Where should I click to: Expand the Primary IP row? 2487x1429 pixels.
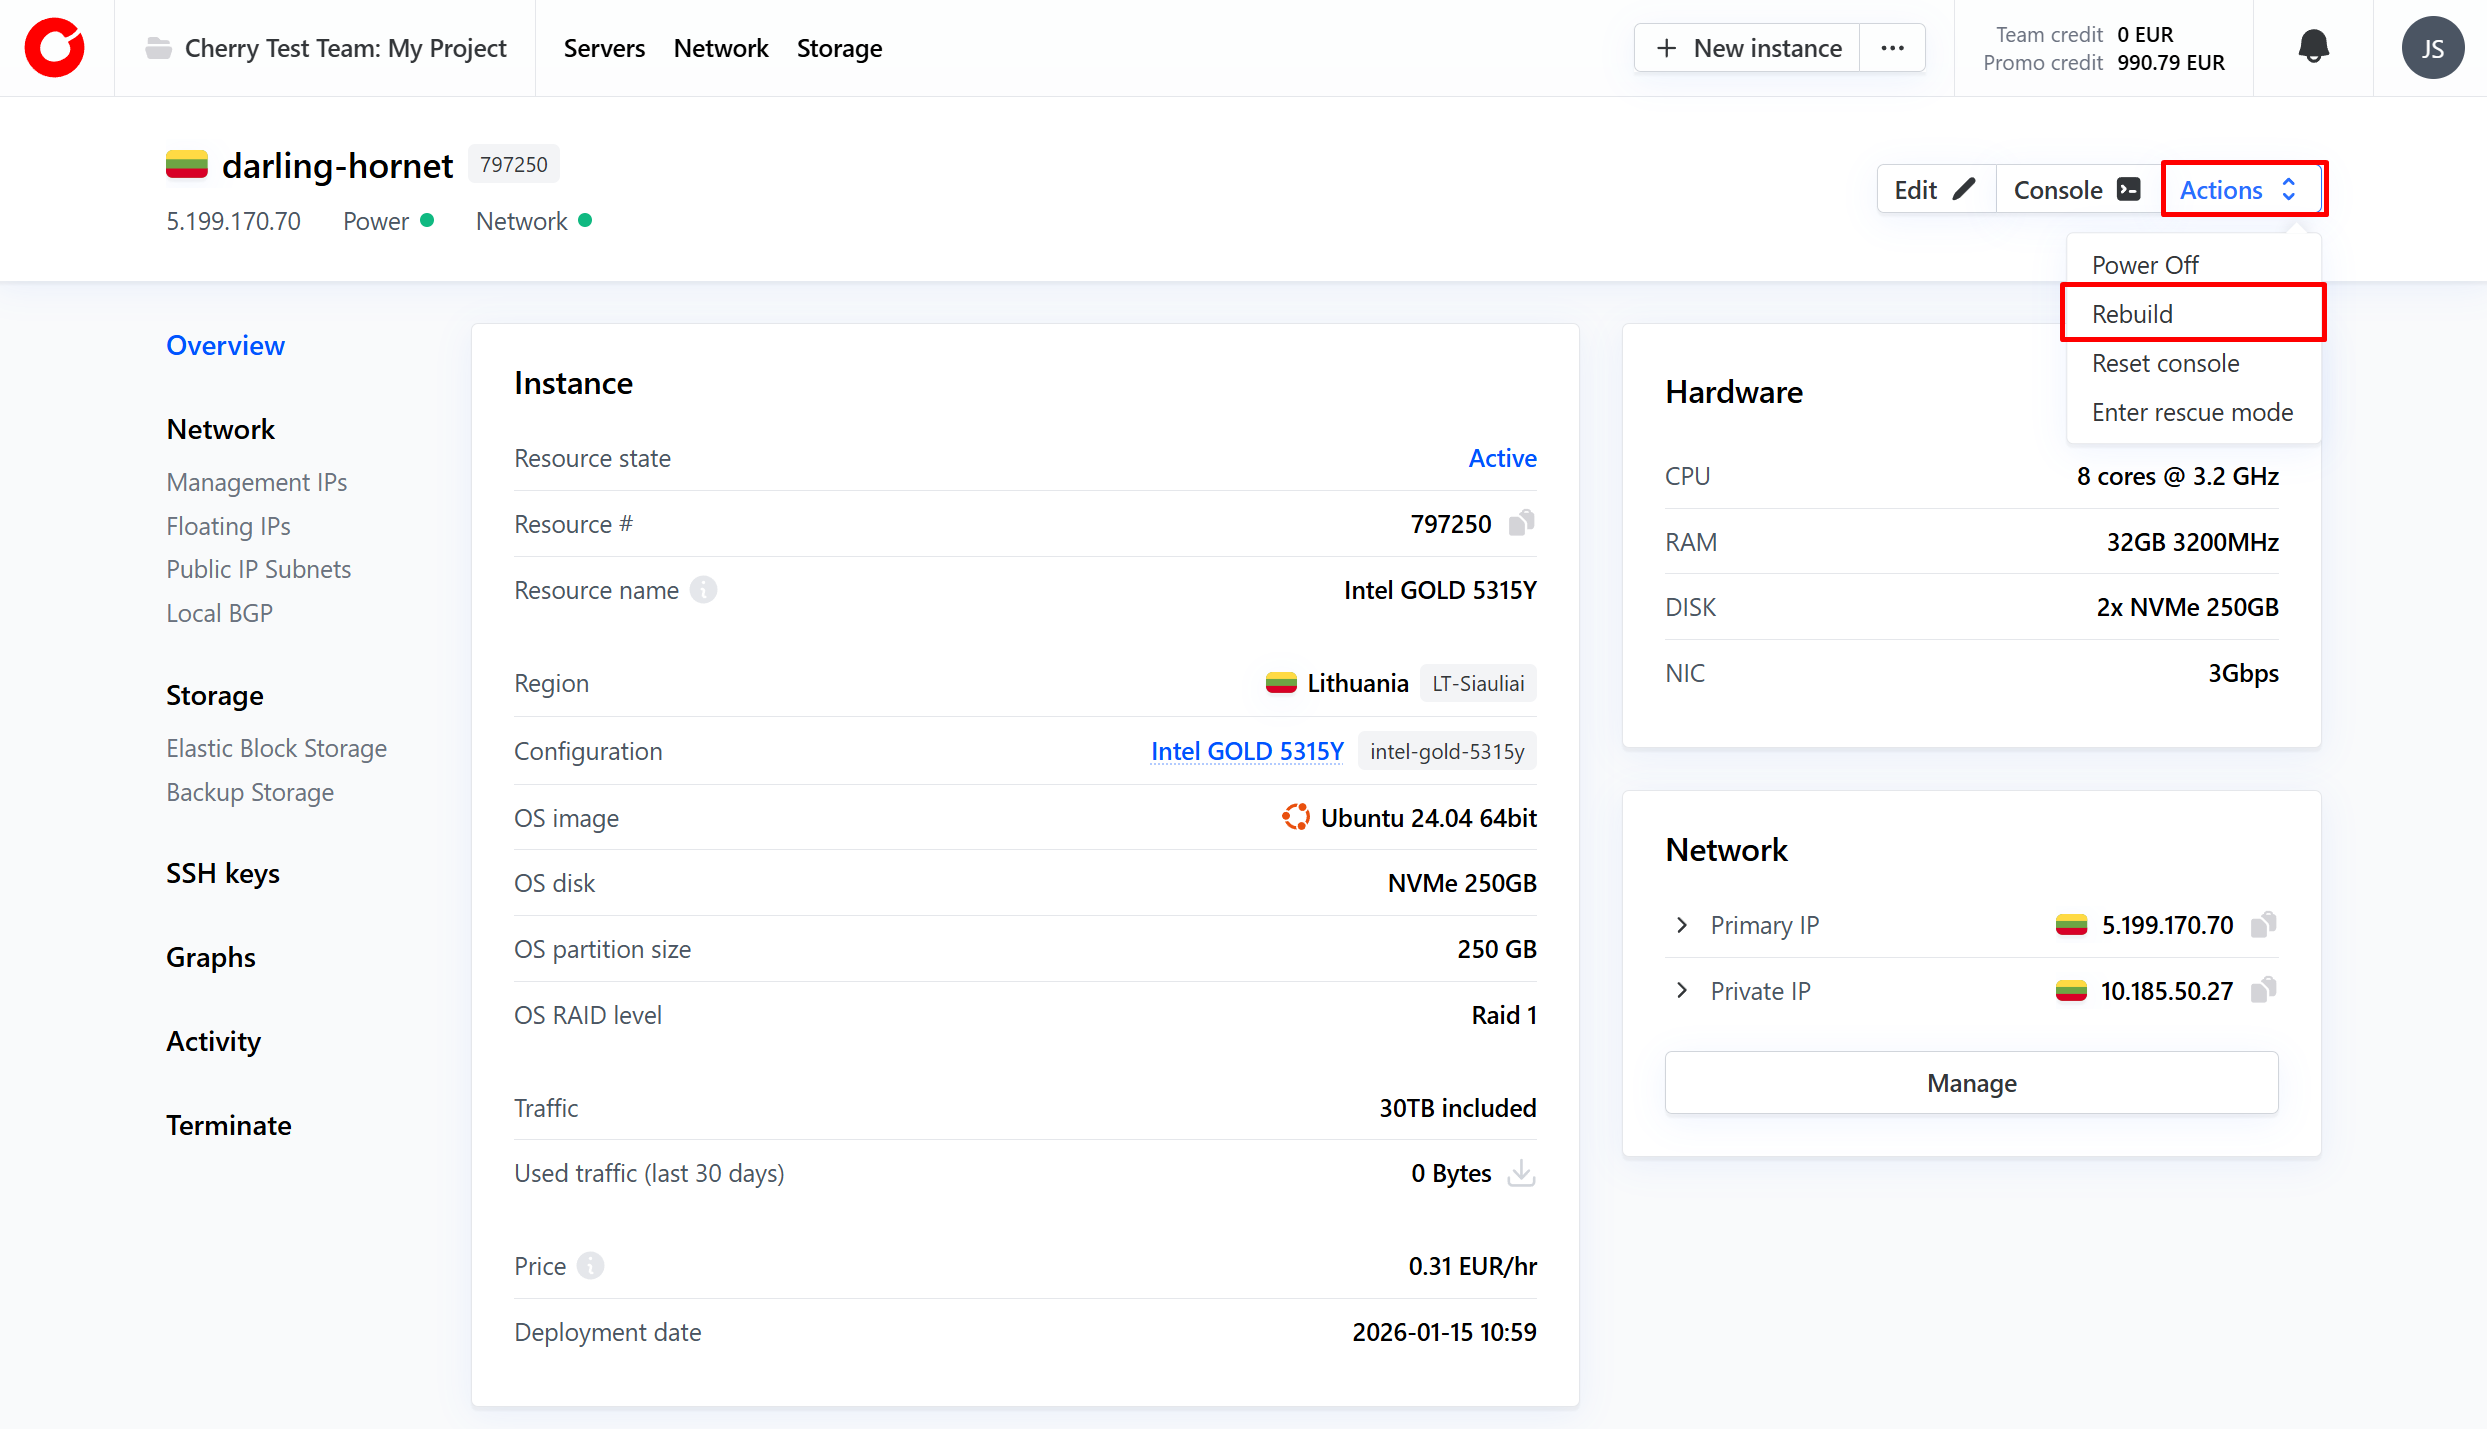[1682, 925]
